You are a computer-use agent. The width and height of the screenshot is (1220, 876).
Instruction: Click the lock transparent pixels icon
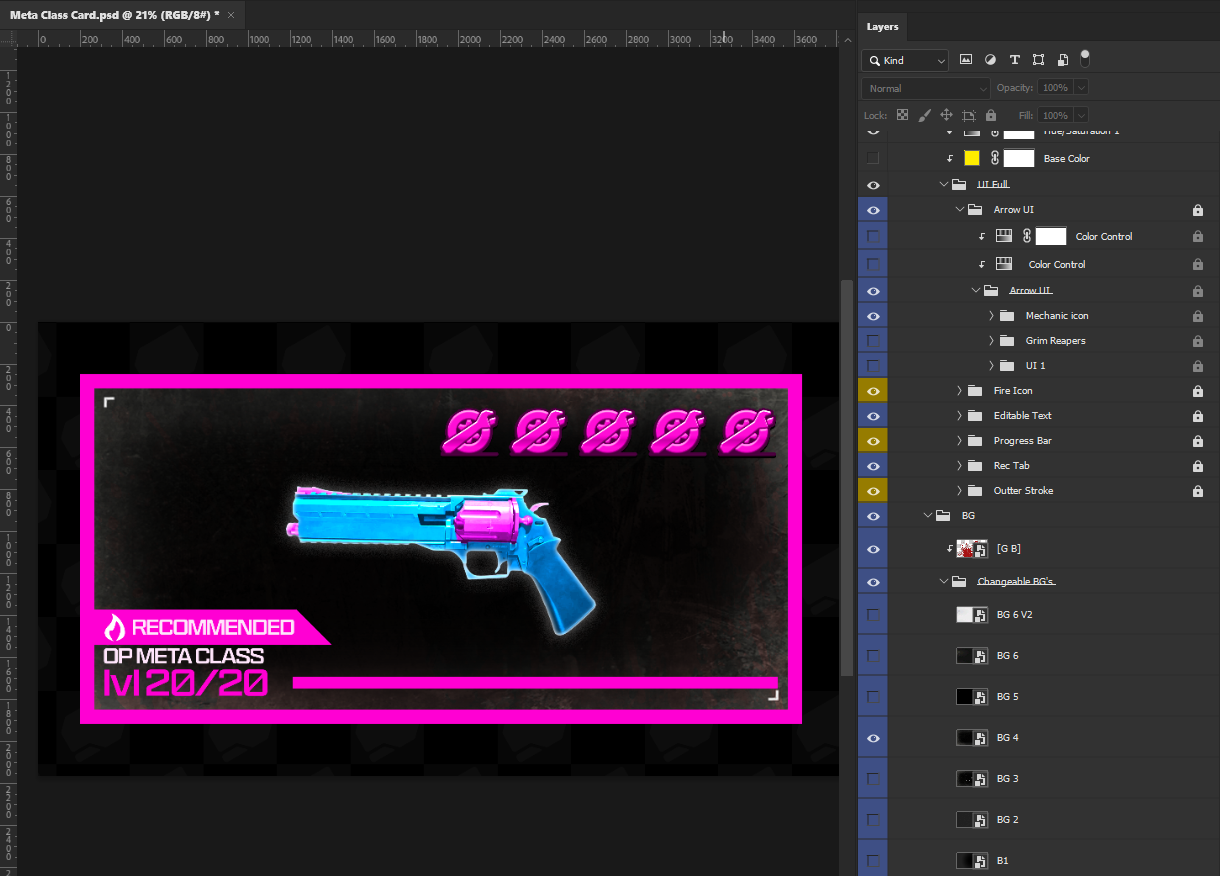[x=902, y=115]
